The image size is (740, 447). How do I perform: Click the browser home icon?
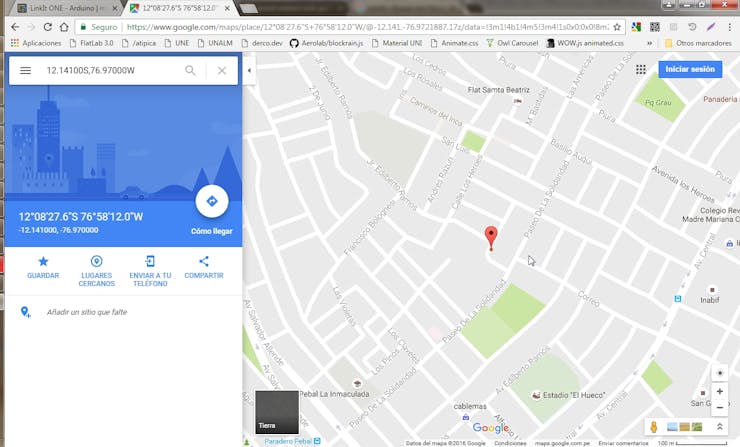pos(64,27)
